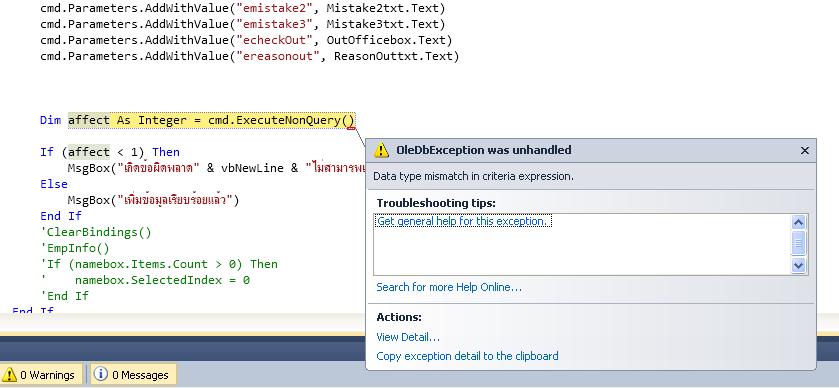Click the warning triangle icon in error list
Image resolution: width=839 pixels, height=388 pixels.
tap(10, 375)
